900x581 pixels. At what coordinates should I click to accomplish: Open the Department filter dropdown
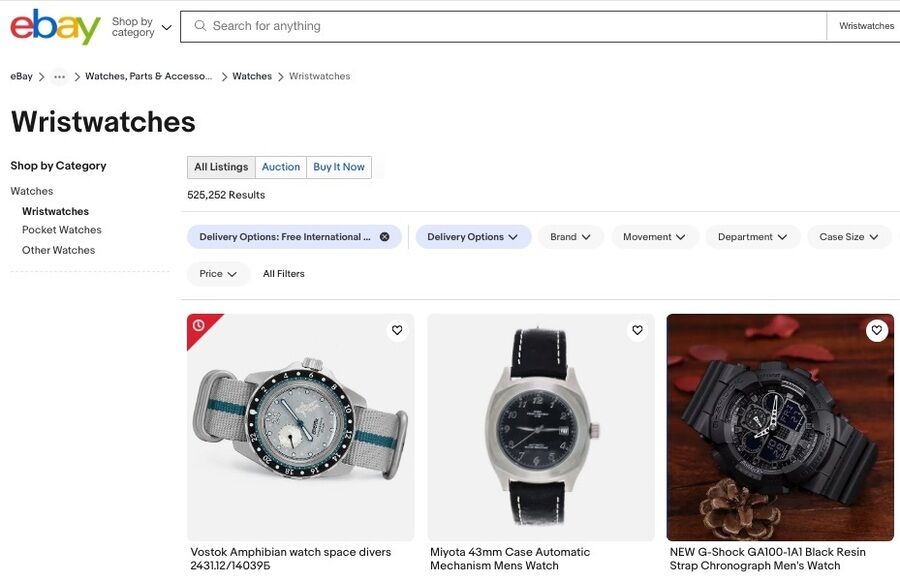(752, 236)
